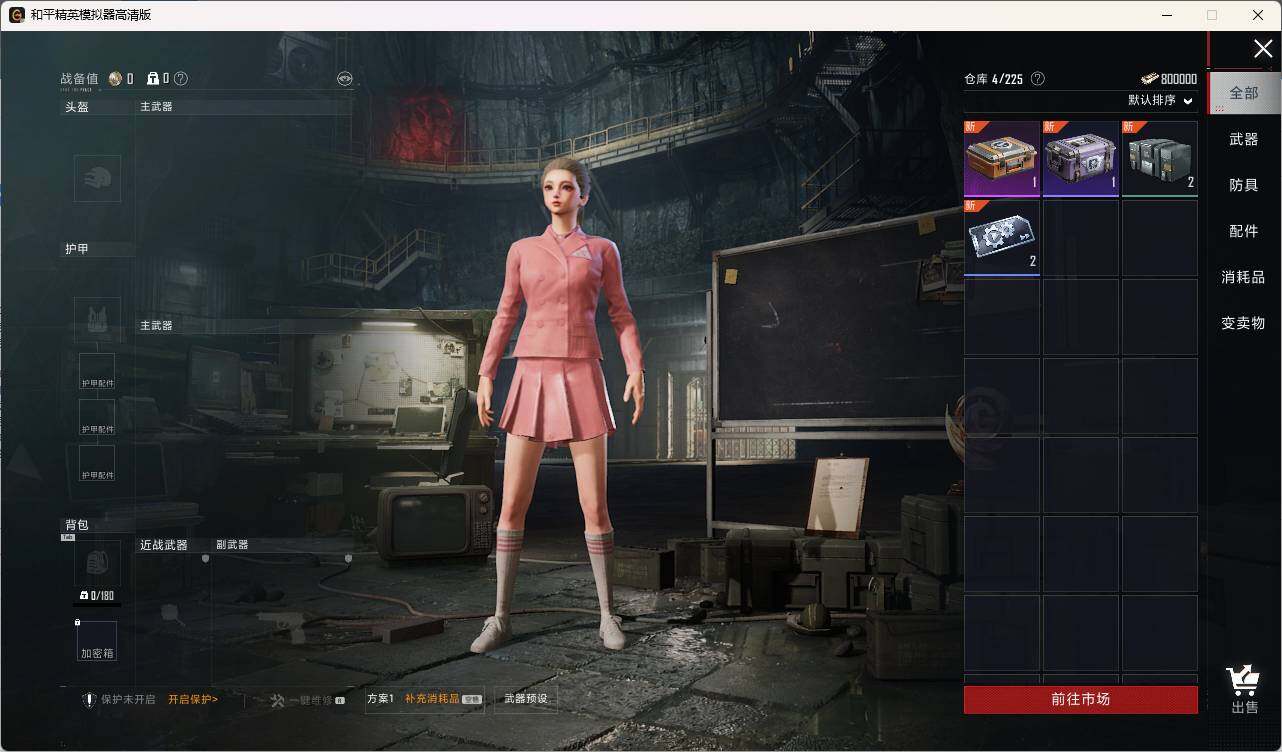Click the 800000 currency amount
The height and width of the screenshot is (752, 1282).
[1179, 79]
